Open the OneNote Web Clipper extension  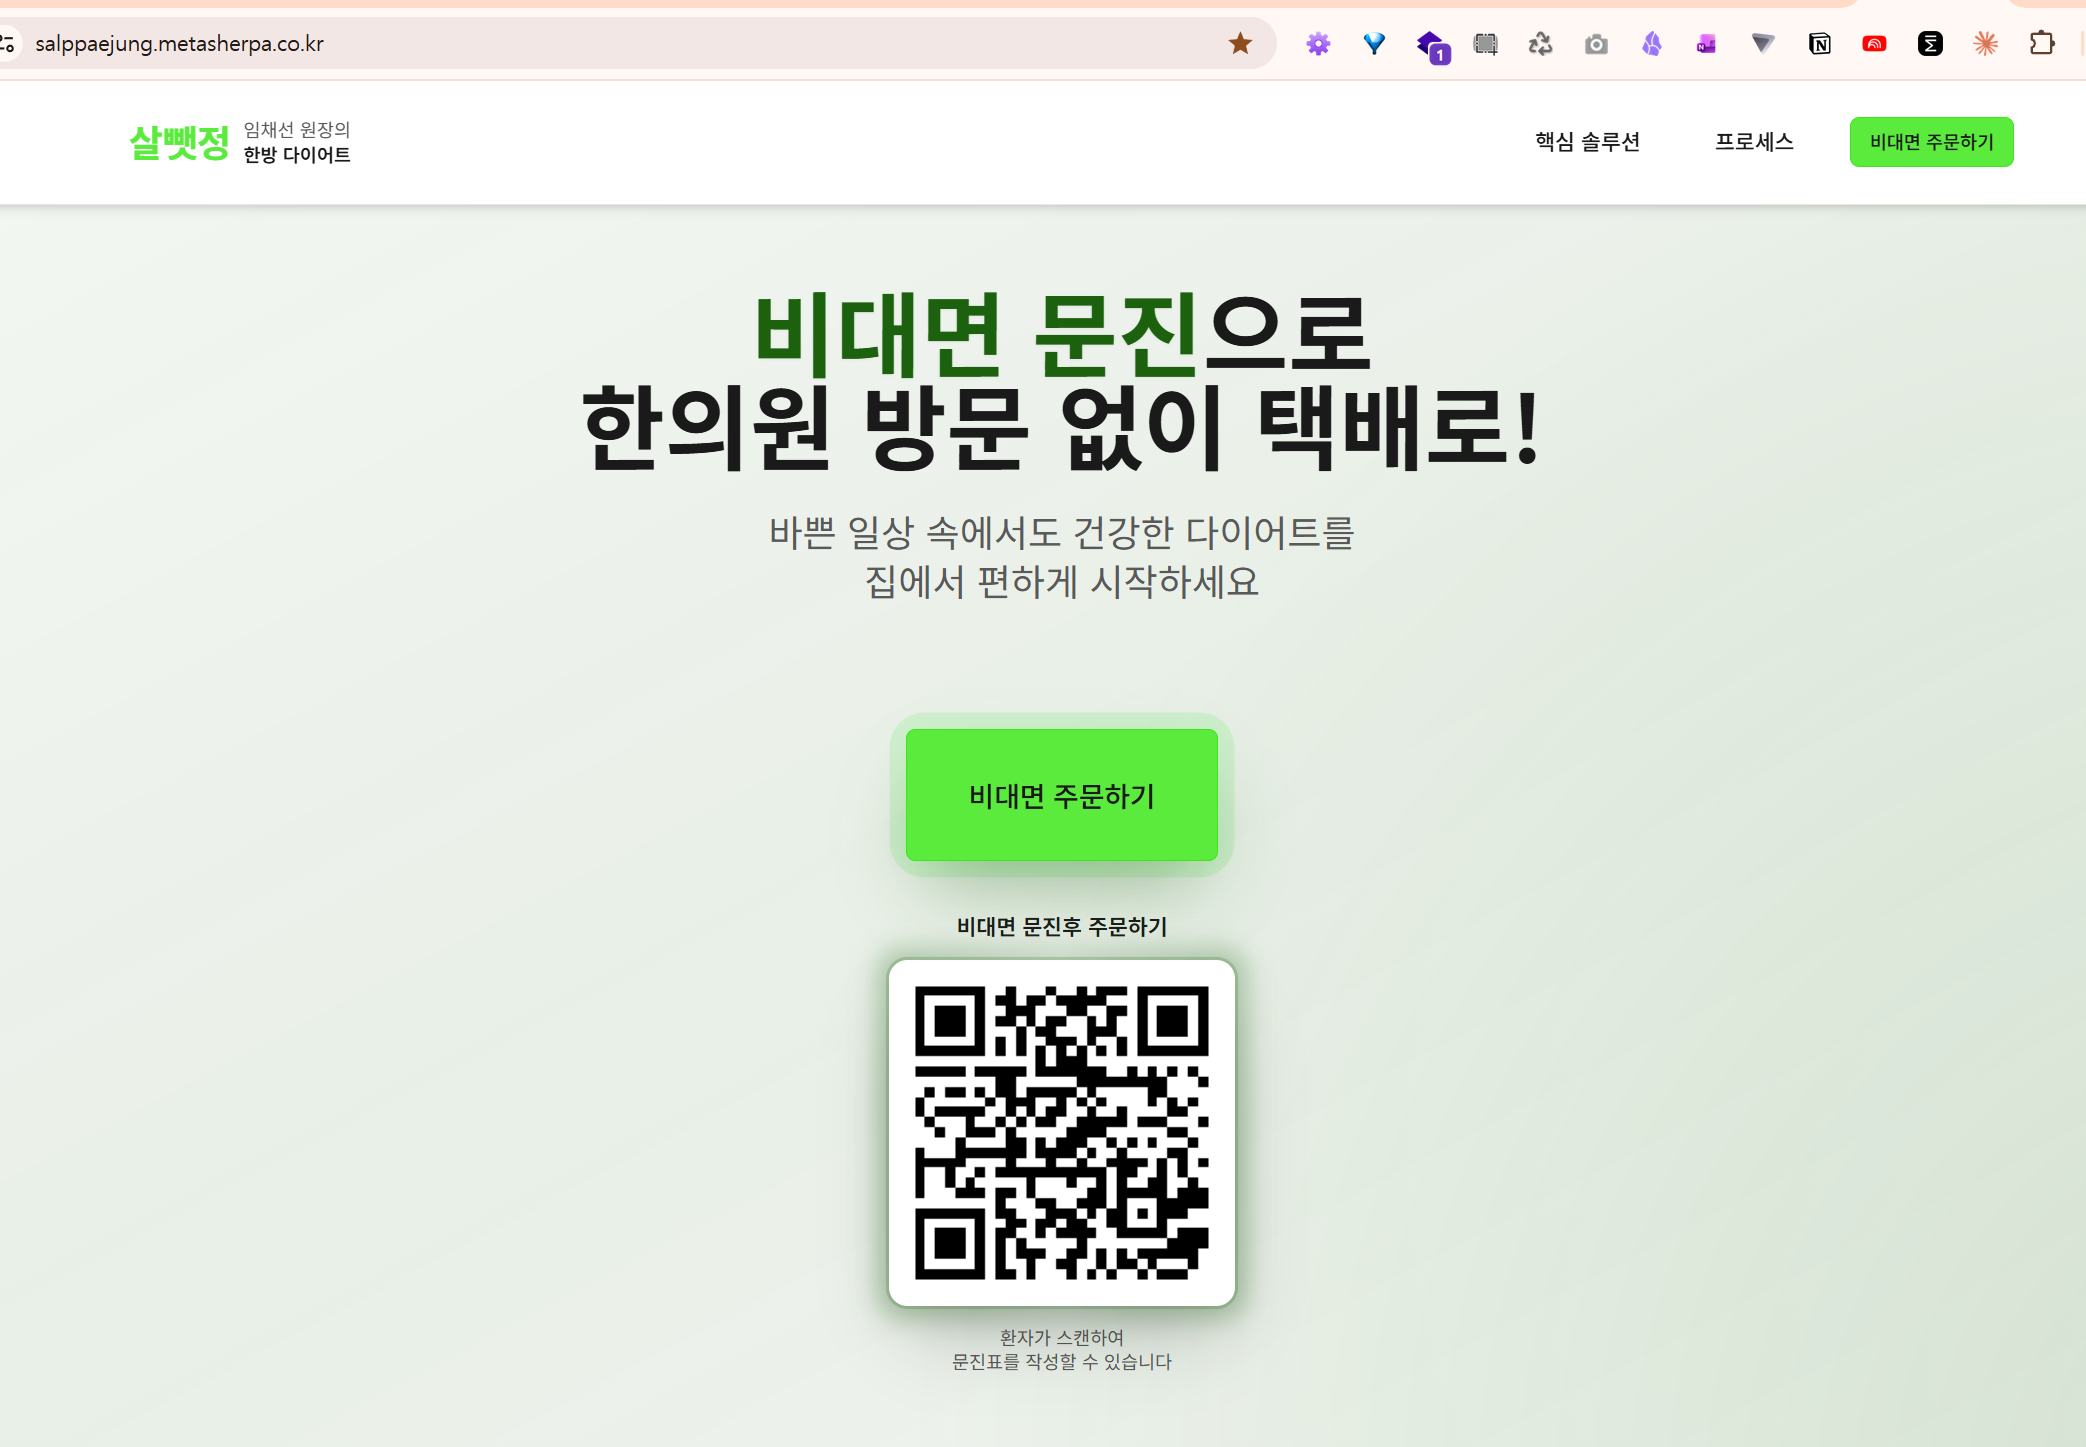click(1705, 43)
